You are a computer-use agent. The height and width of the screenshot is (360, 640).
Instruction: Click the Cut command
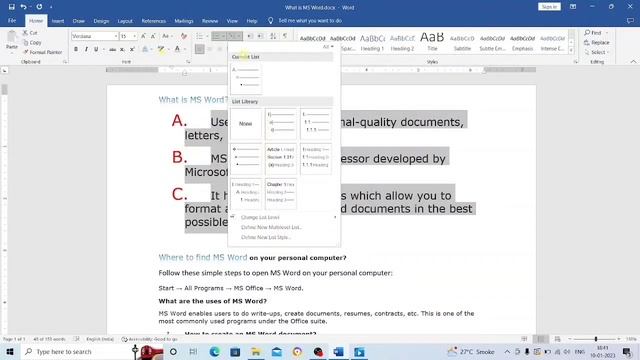click(30, 33)
